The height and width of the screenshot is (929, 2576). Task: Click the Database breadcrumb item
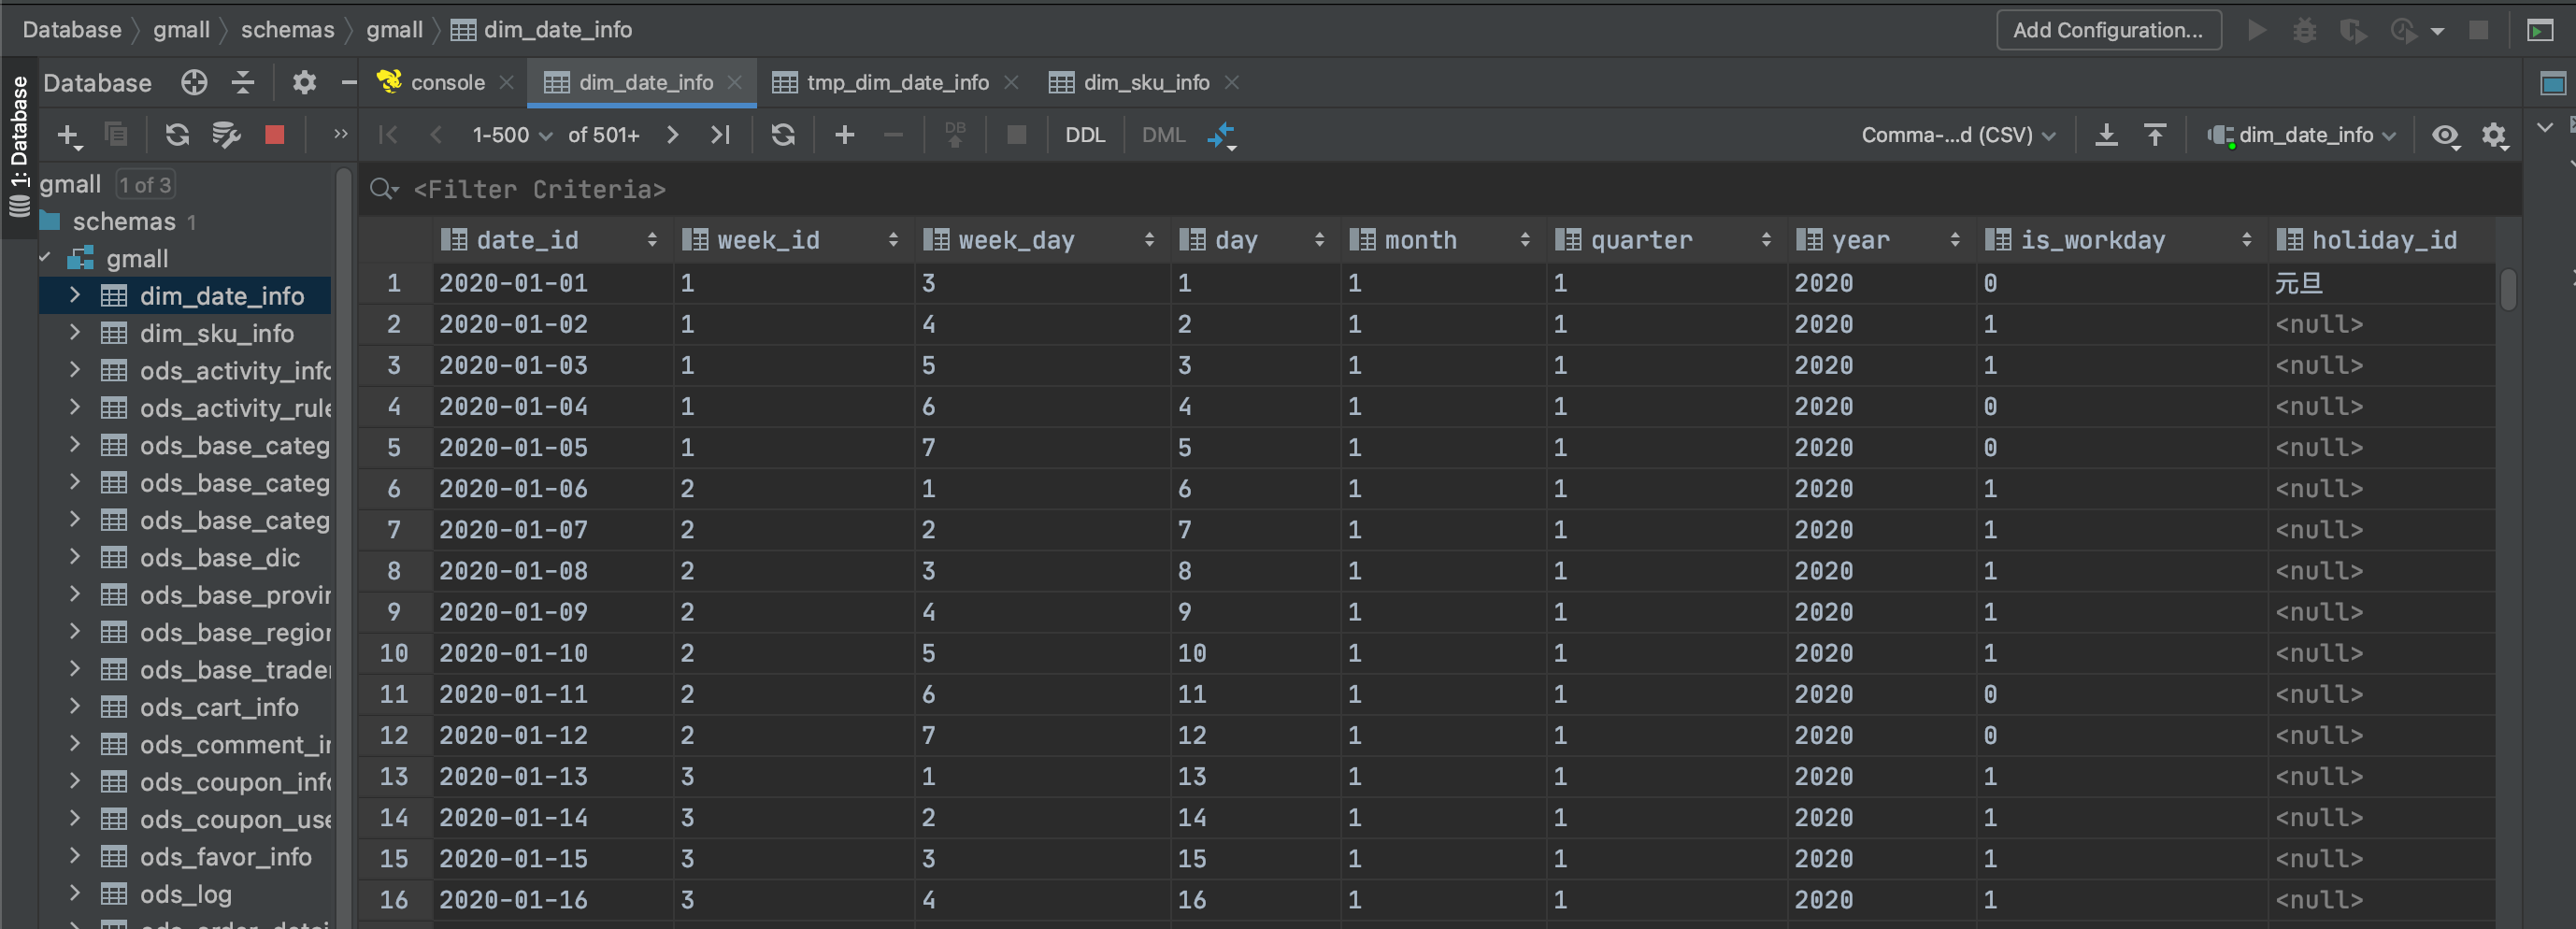72,30
